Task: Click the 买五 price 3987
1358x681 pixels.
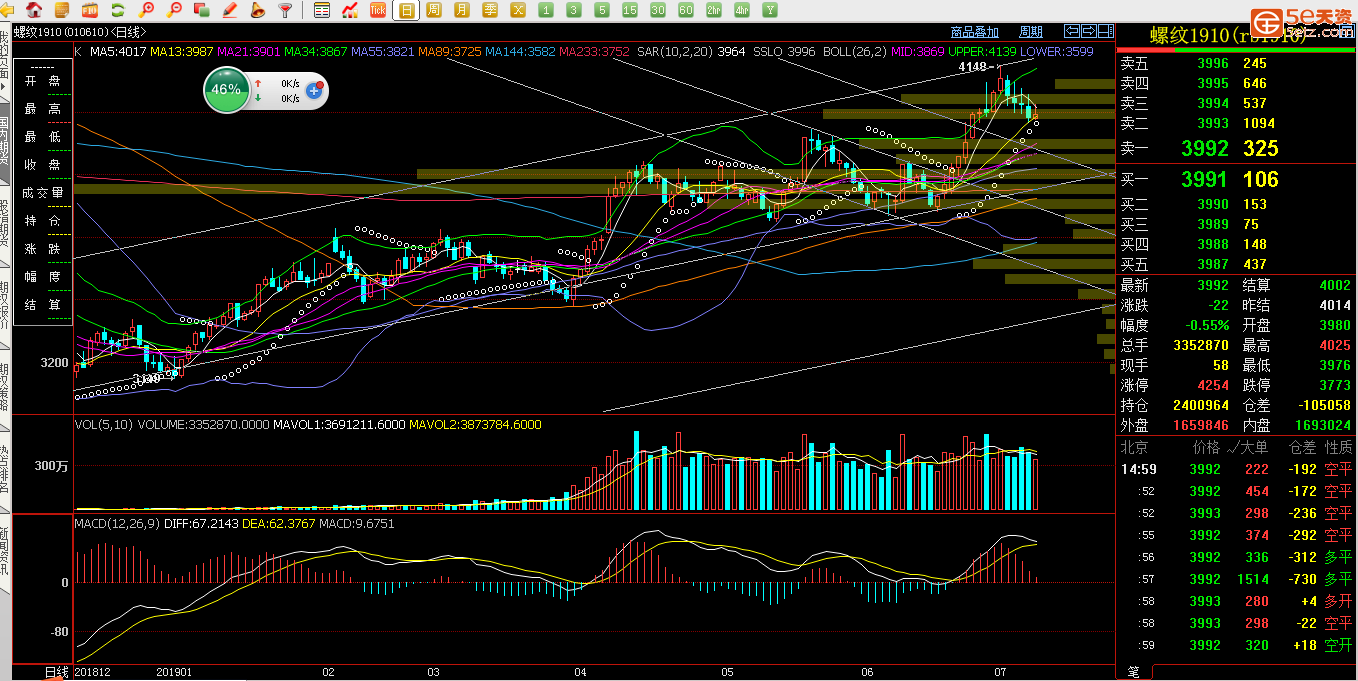Action: click(x=1212, y=264)
